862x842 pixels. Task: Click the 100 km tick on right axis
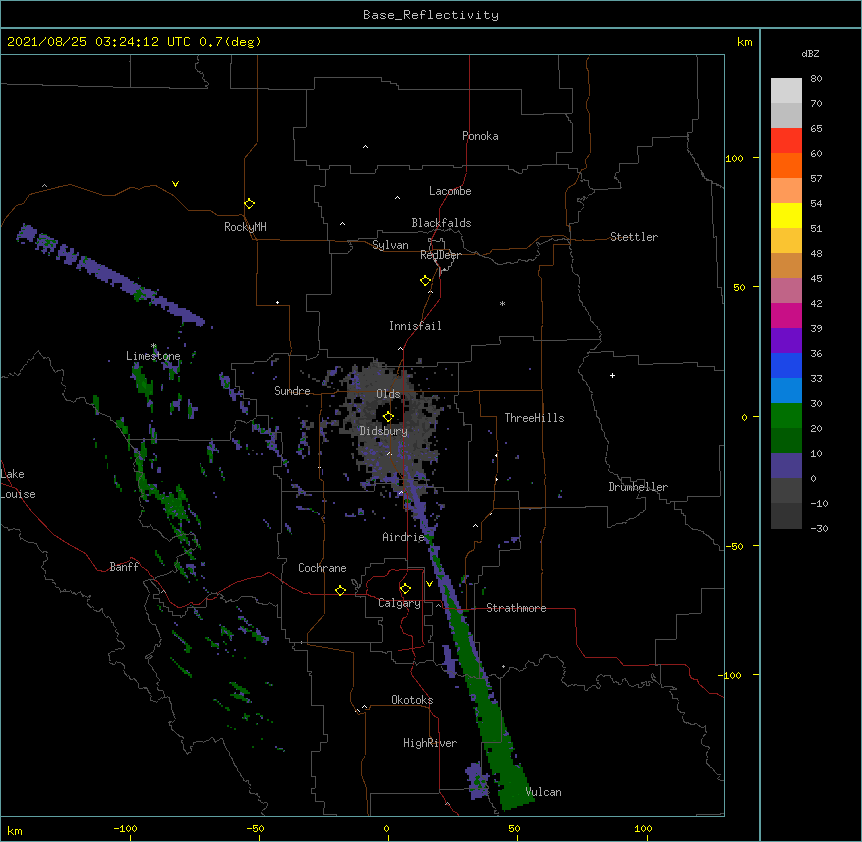click(x=734, y=158)
